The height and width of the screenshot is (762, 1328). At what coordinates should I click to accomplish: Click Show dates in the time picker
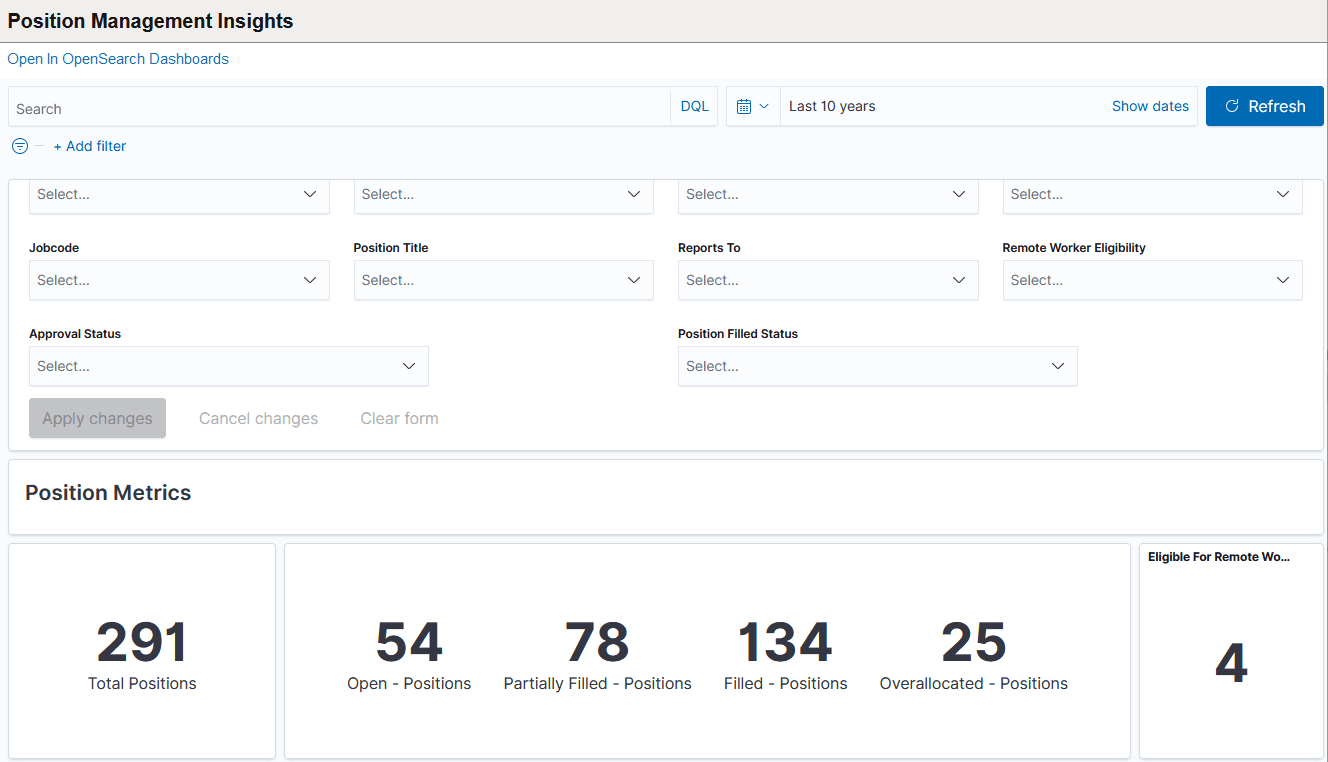pos(1150,106)
